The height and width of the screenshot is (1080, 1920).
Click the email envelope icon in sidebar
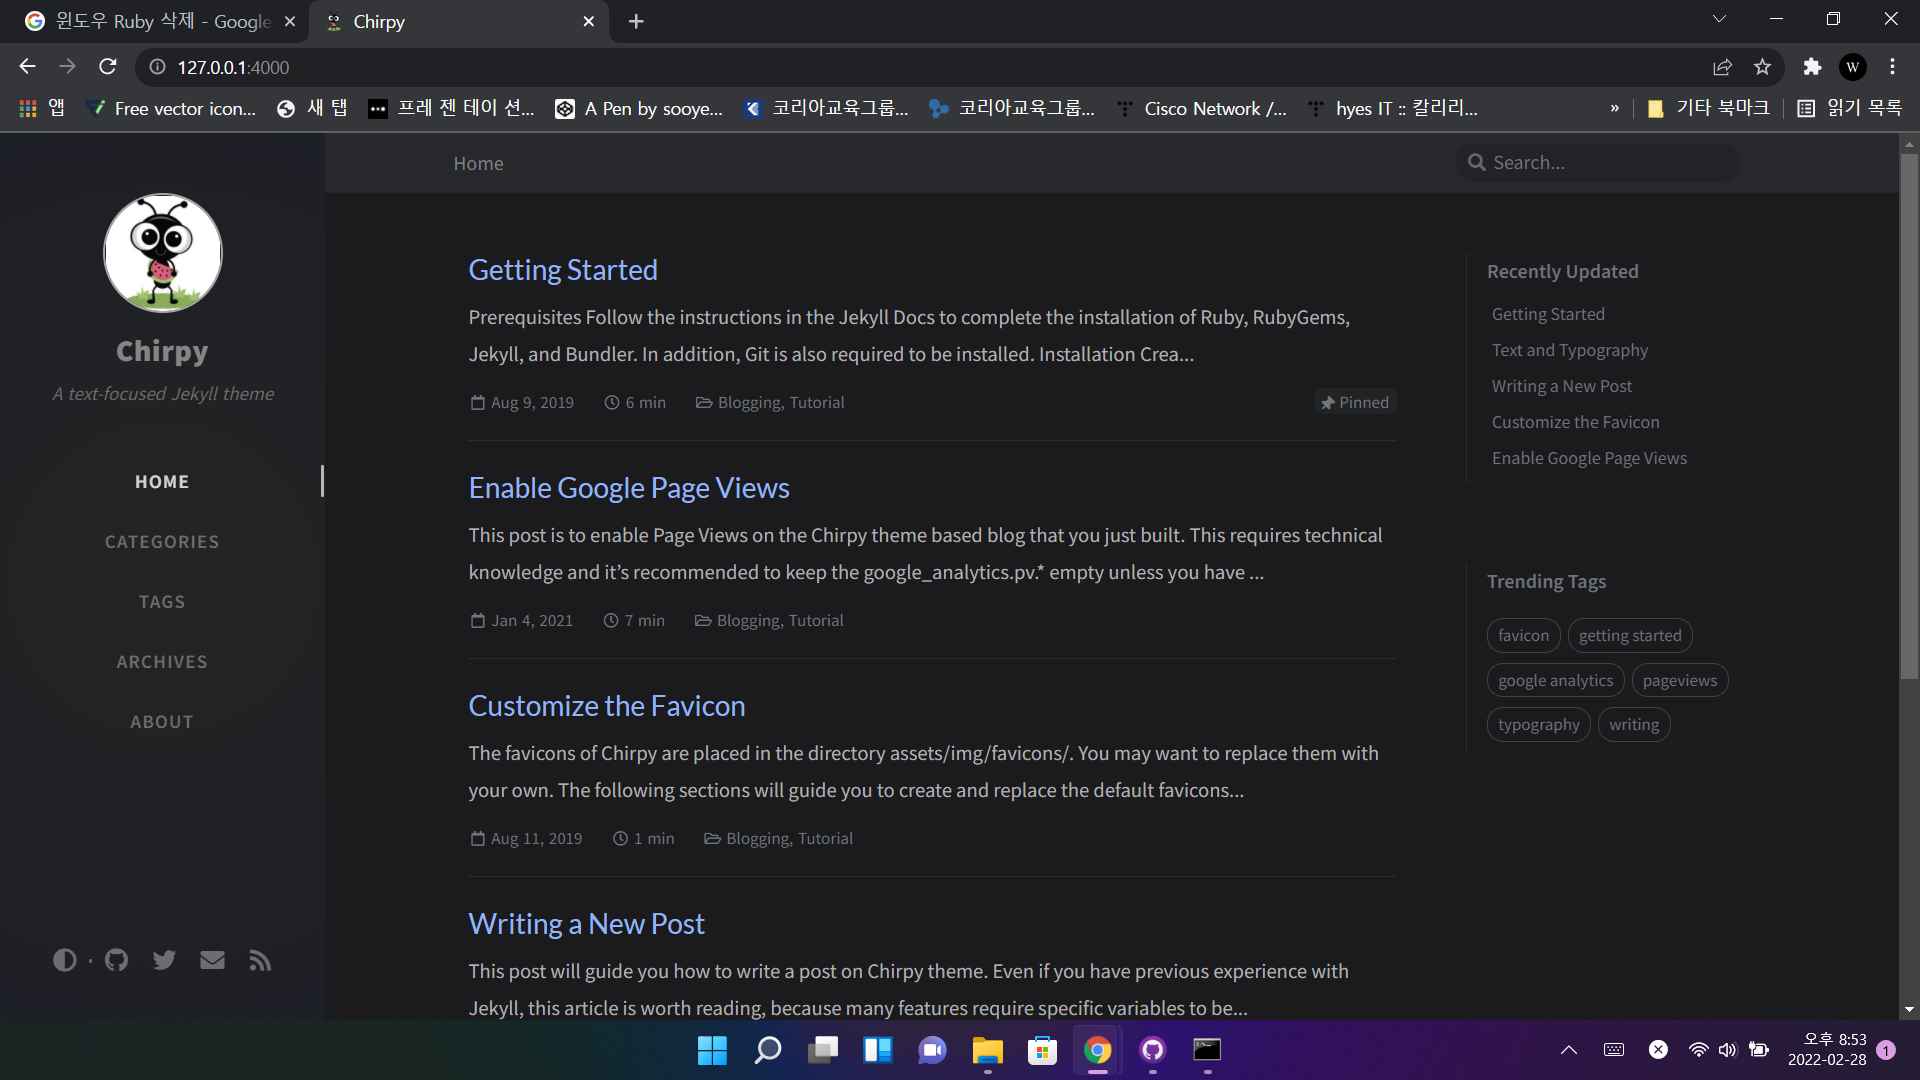[x=212, y=960]
